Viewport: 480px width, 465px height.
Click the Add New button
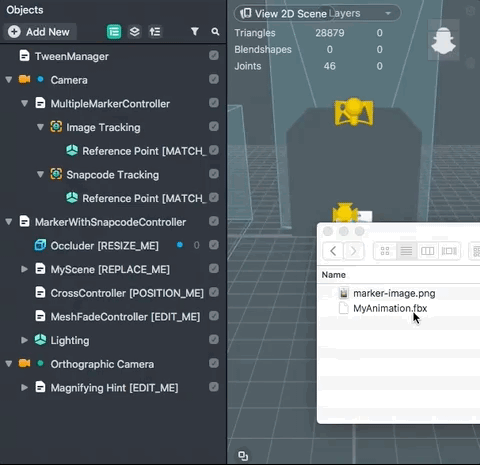[40, 32]
